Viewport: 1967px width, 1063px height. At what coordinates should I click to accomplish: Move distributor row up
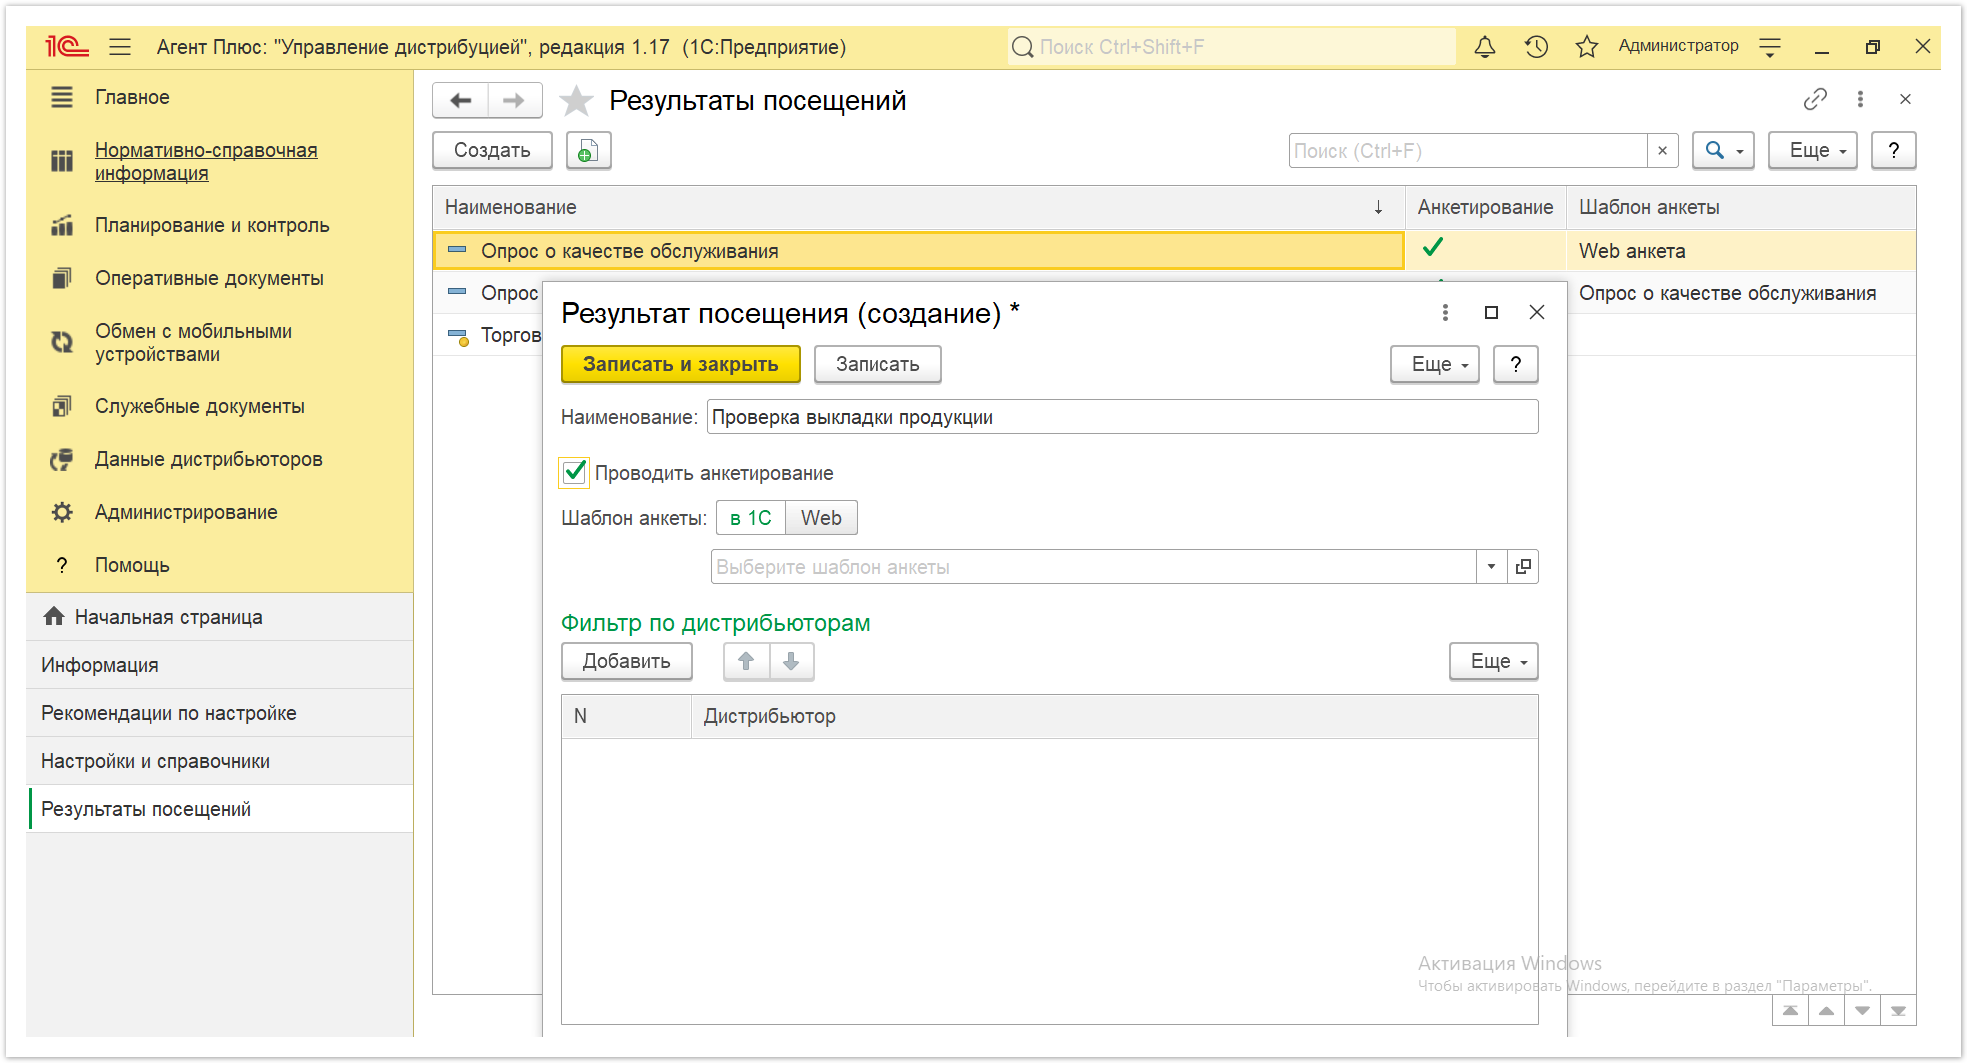click(x=746, y=661)
